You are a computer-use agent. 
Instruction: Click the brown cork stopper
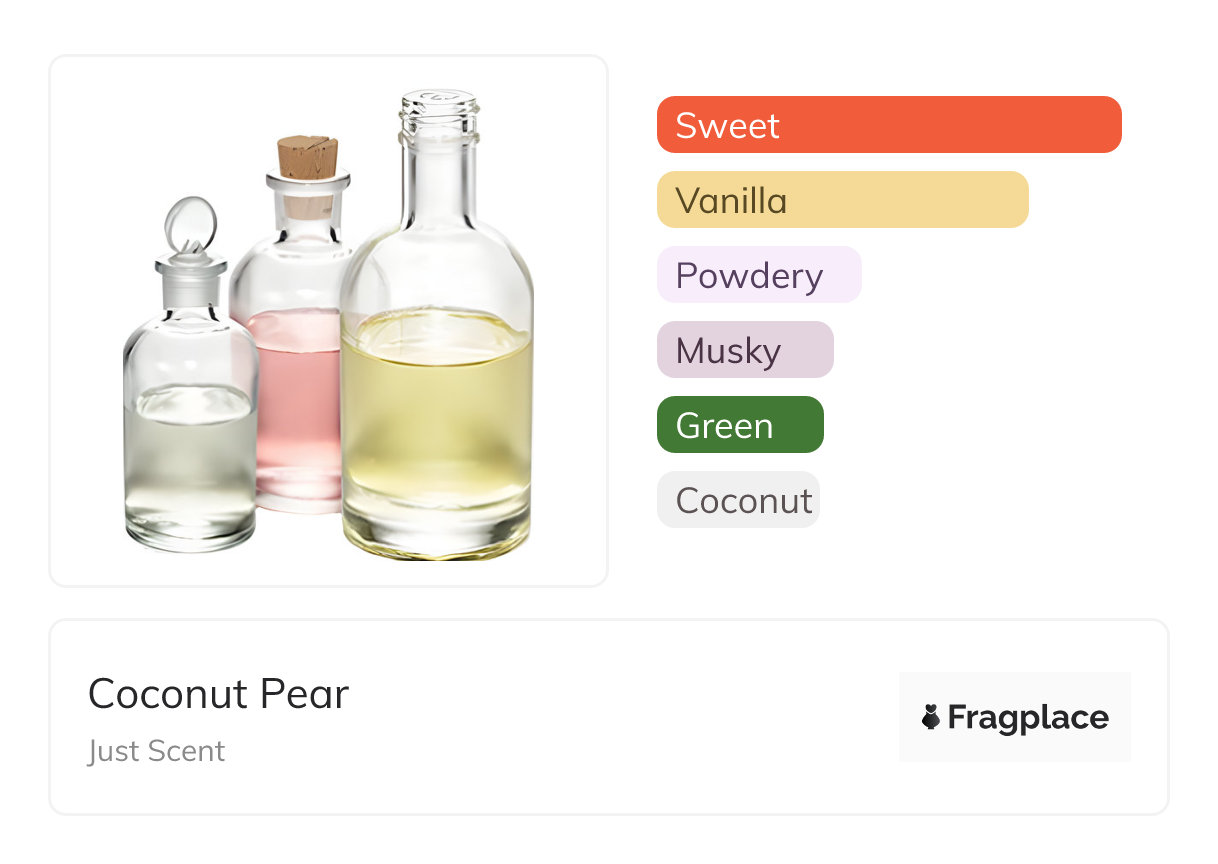[x=307, y=157]
